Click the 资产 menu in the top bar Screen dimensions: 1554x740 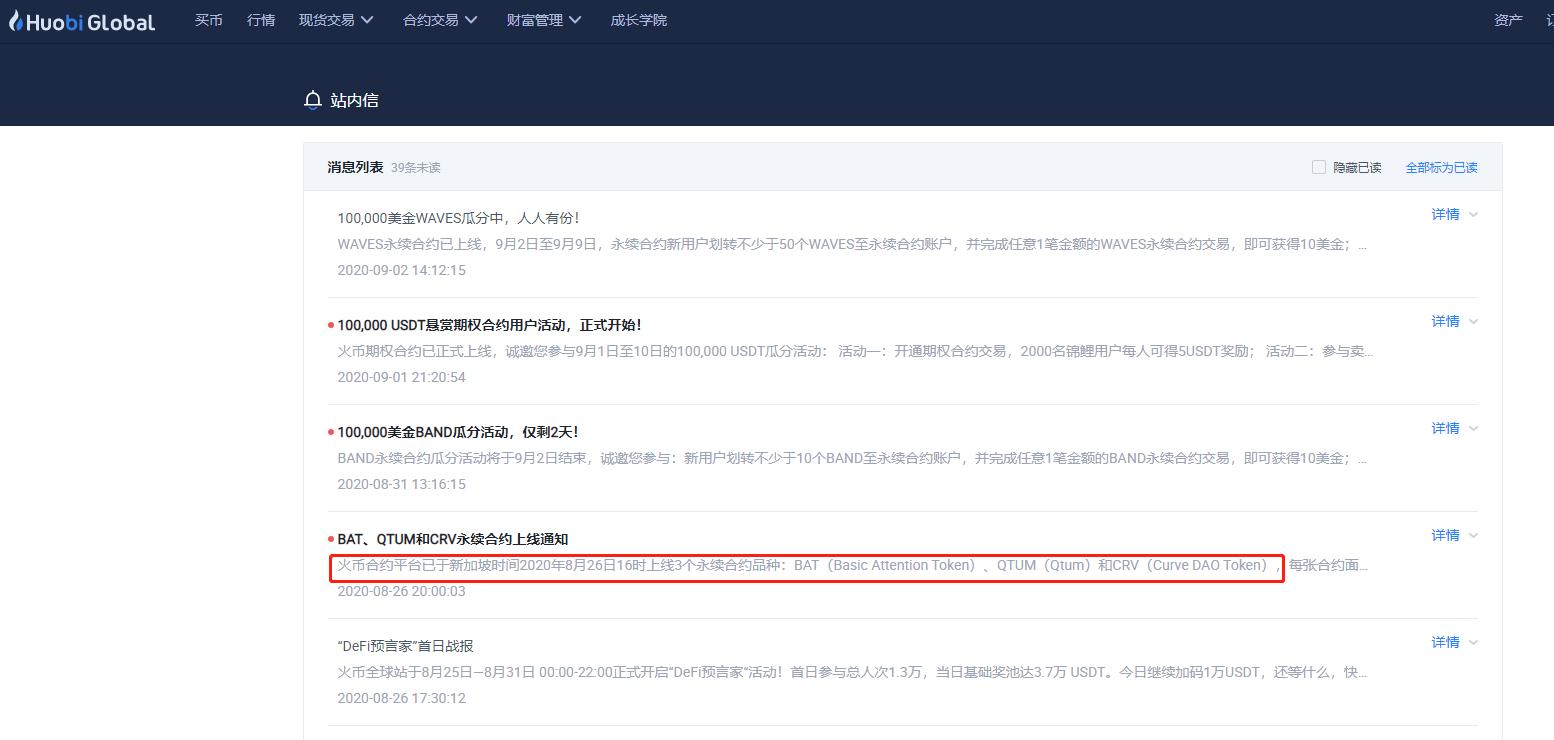point(1507,18)
